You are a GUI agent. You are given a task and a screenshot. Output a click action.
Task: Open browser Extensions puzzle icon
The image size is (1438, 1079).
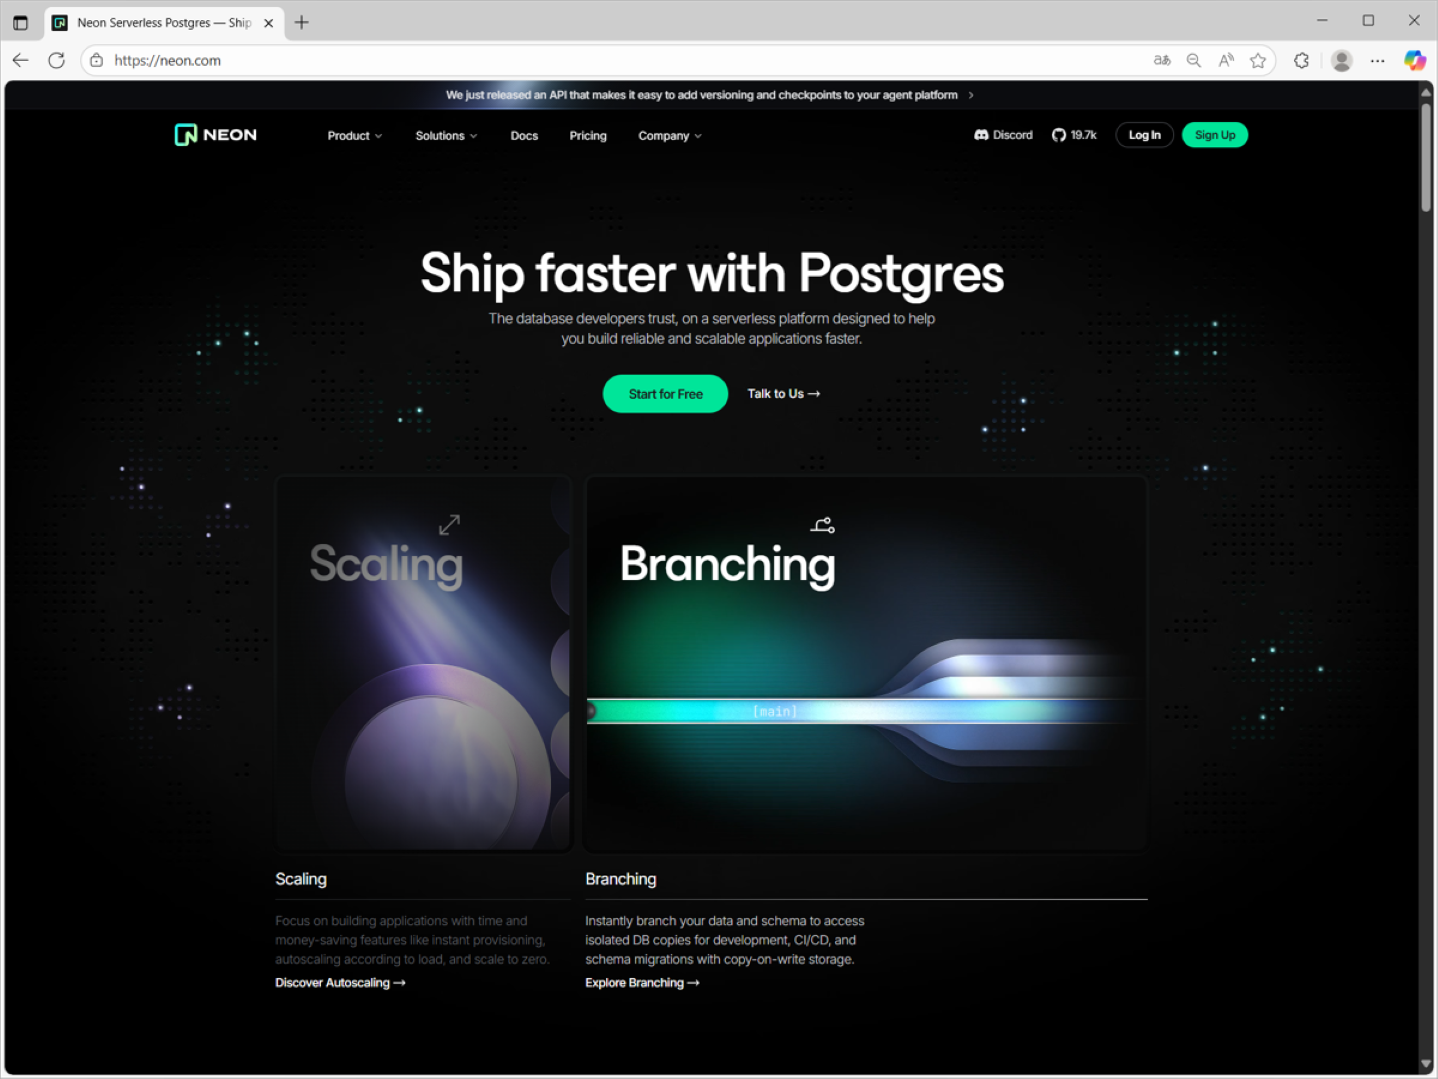pyautogui.click(x=1301, y=60)
